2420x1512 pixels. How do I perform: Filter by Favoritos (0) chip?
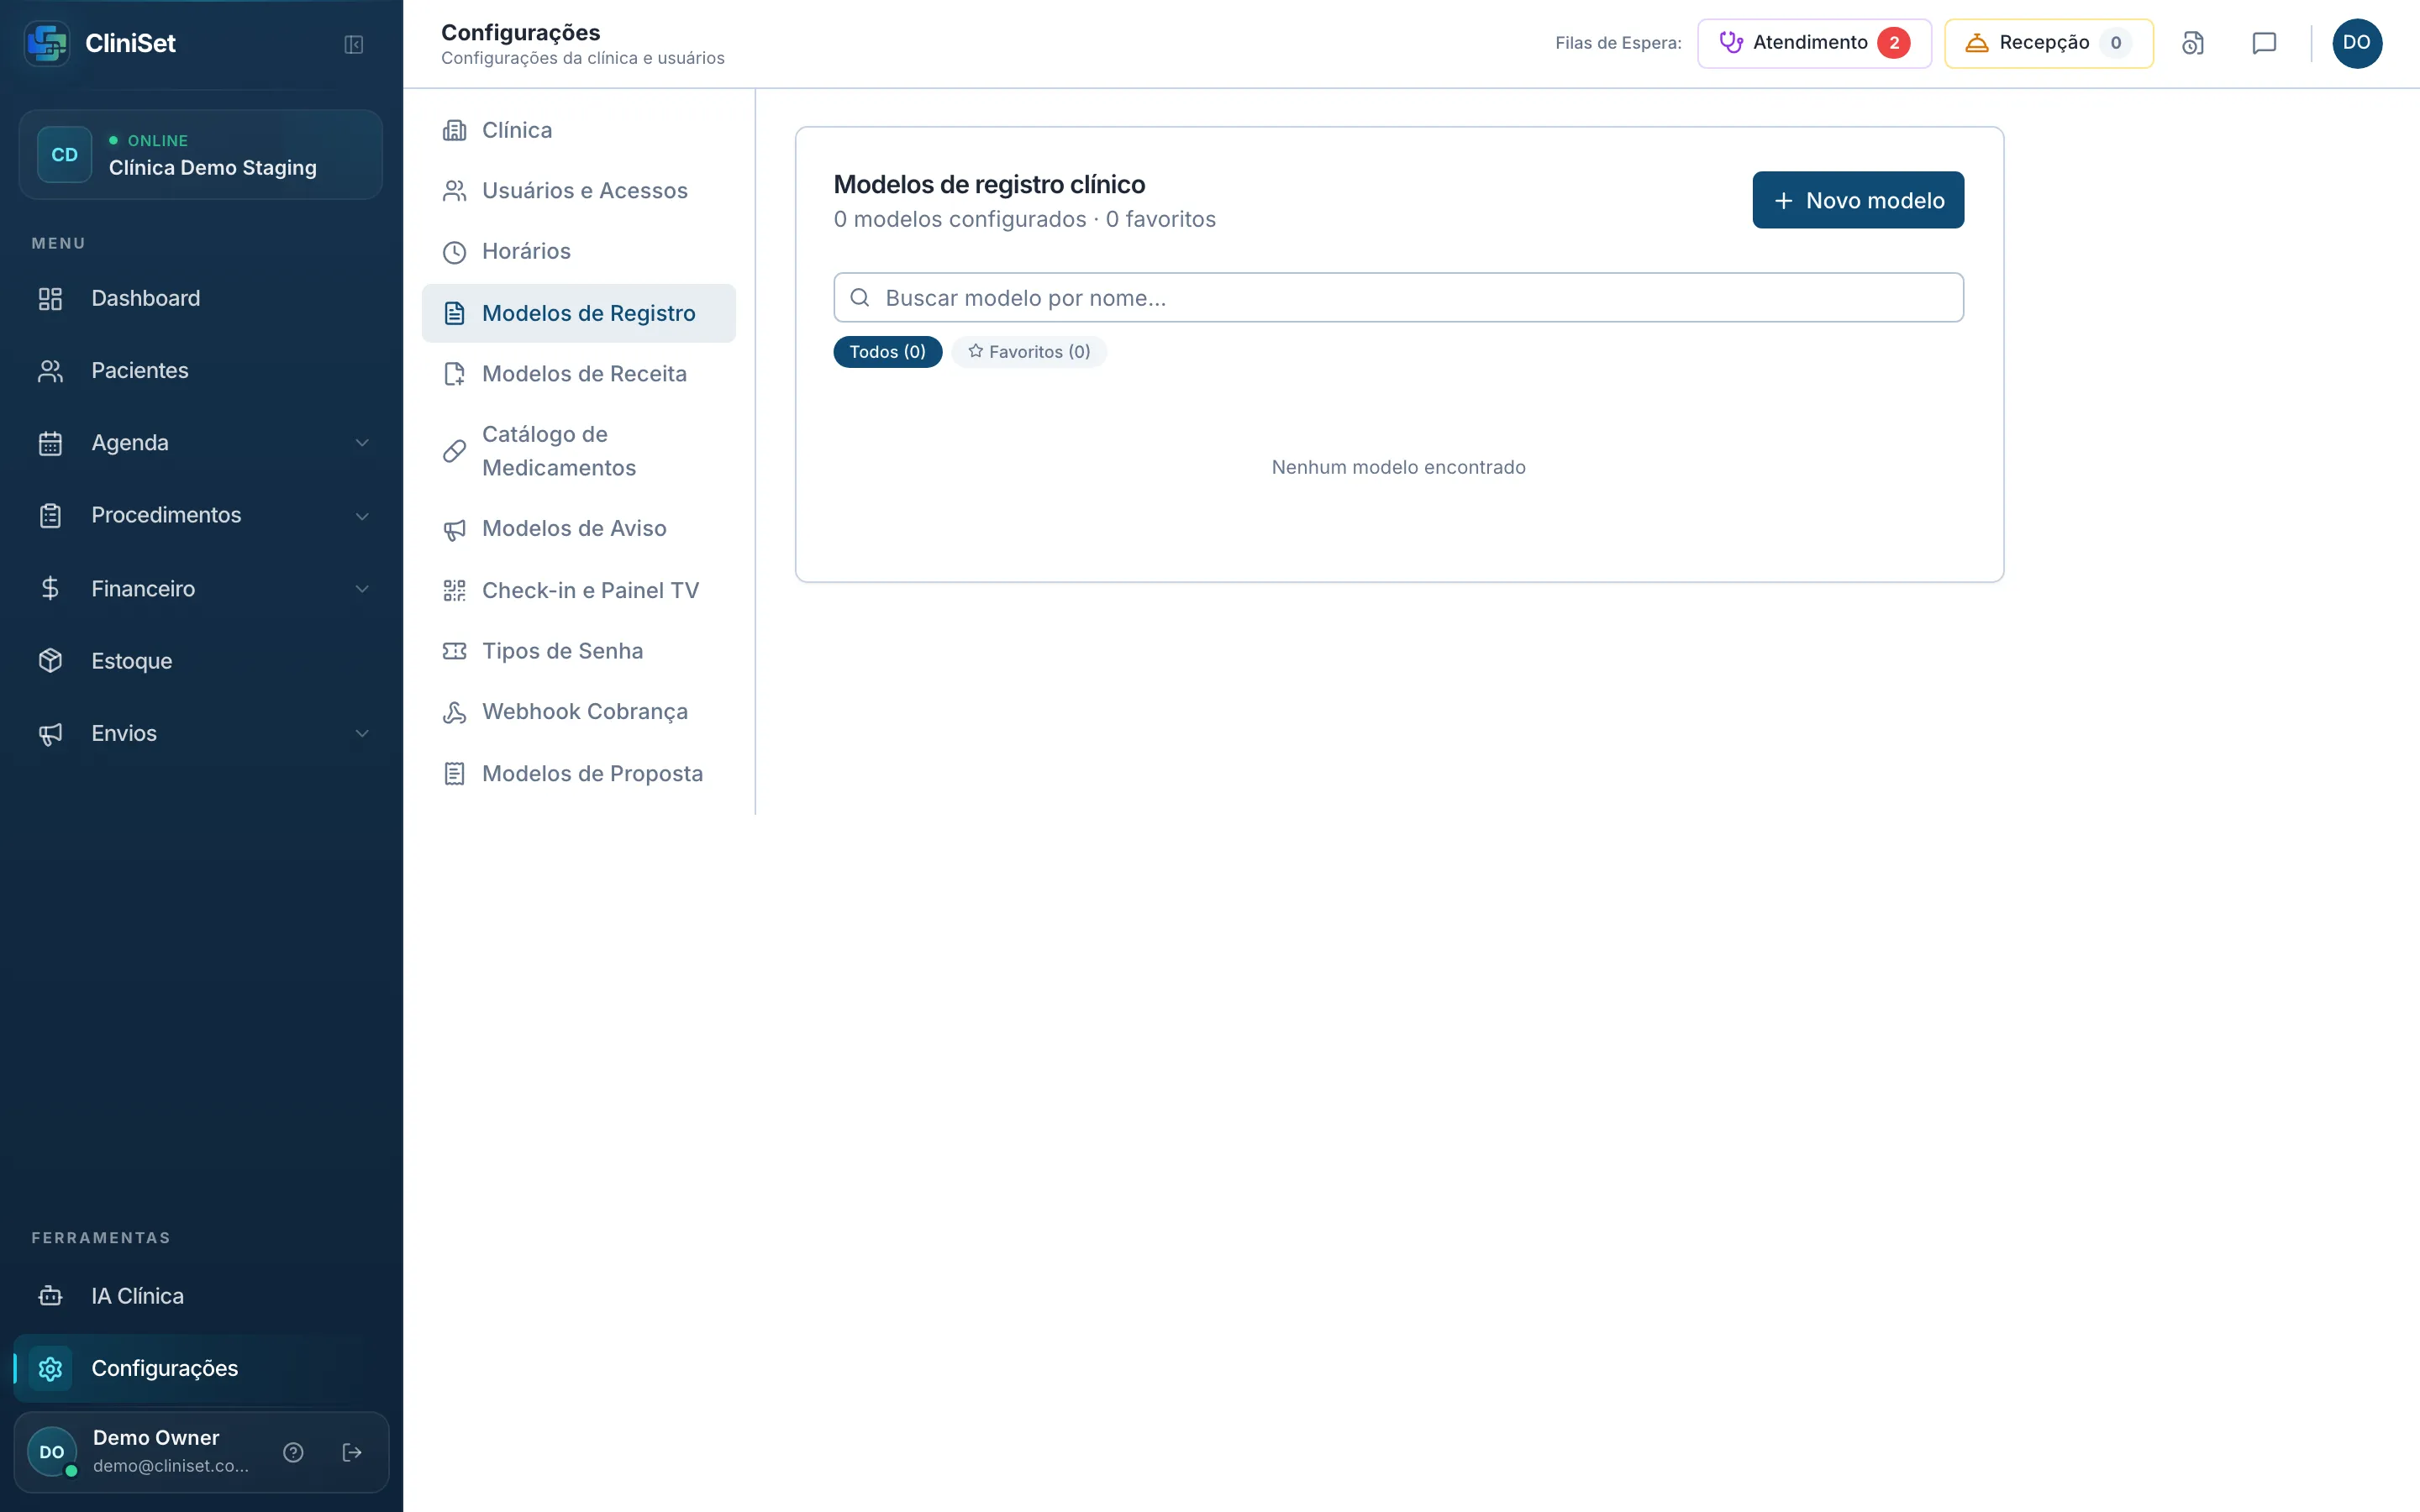pyautogui.click(x=1029, y=352)
